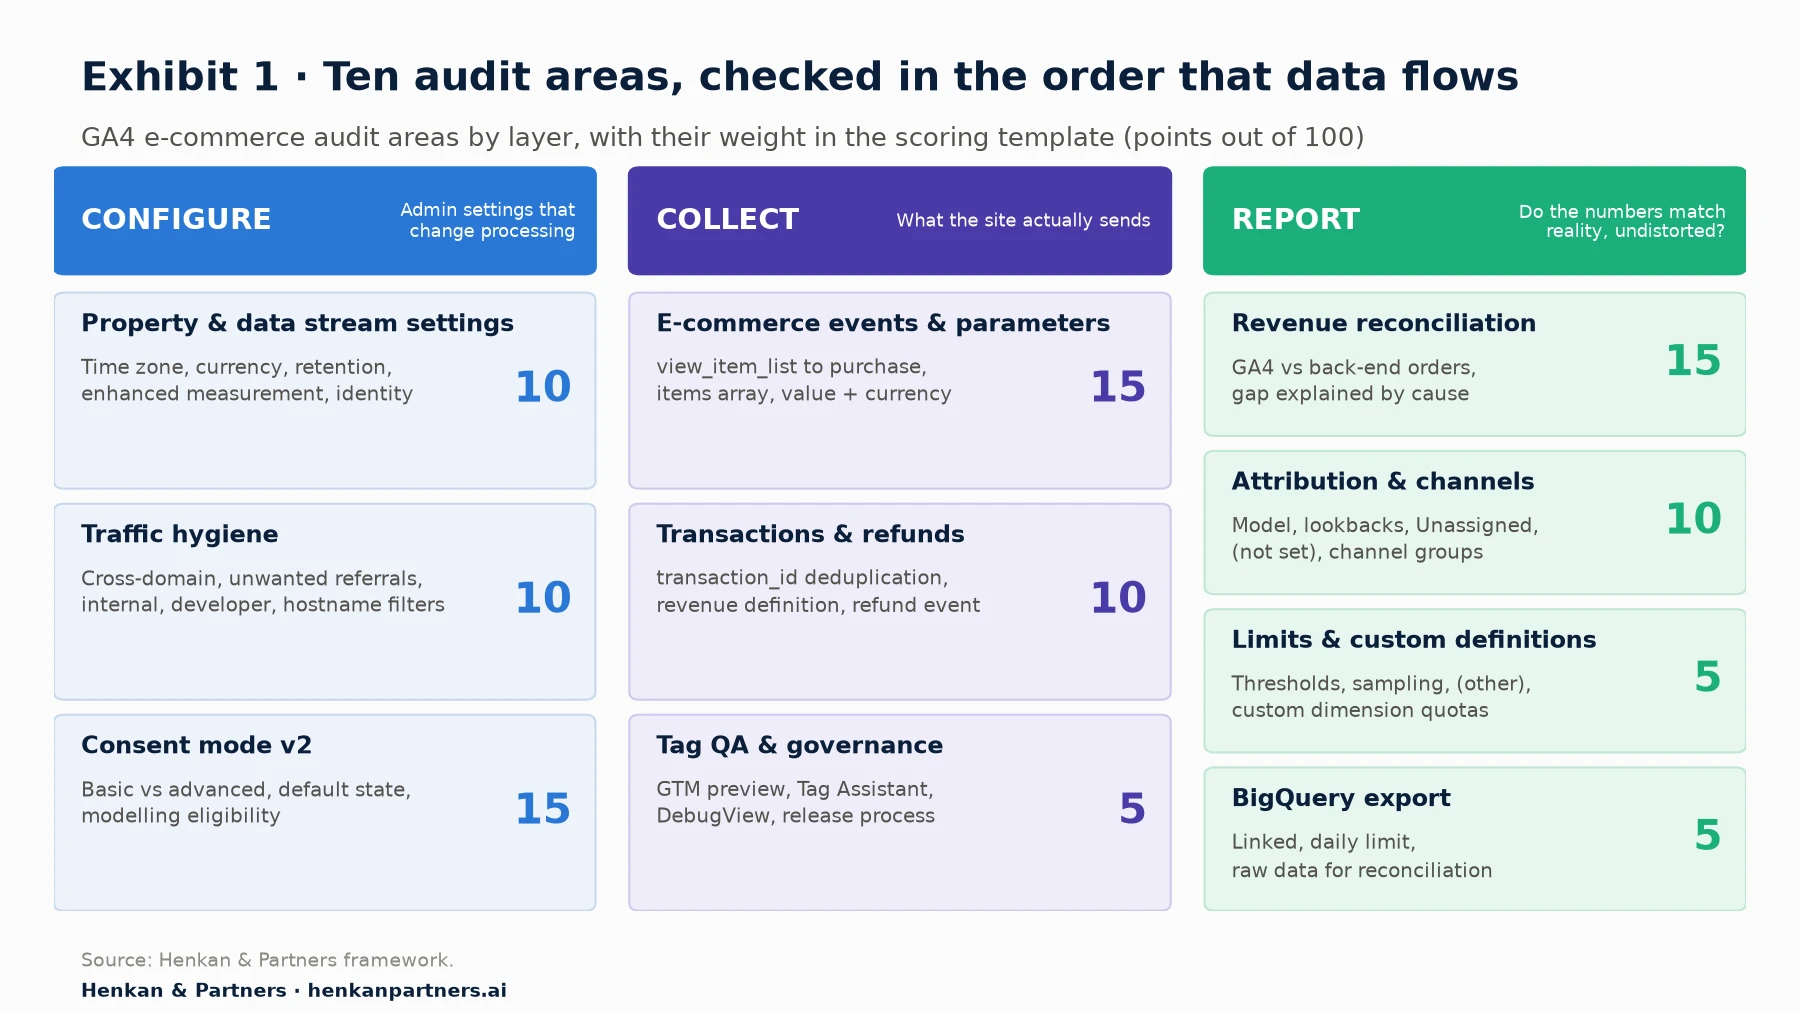Click the Consent mode v2 title
The width and height of the screenshot is (1800, 1012).
point(196,745)
